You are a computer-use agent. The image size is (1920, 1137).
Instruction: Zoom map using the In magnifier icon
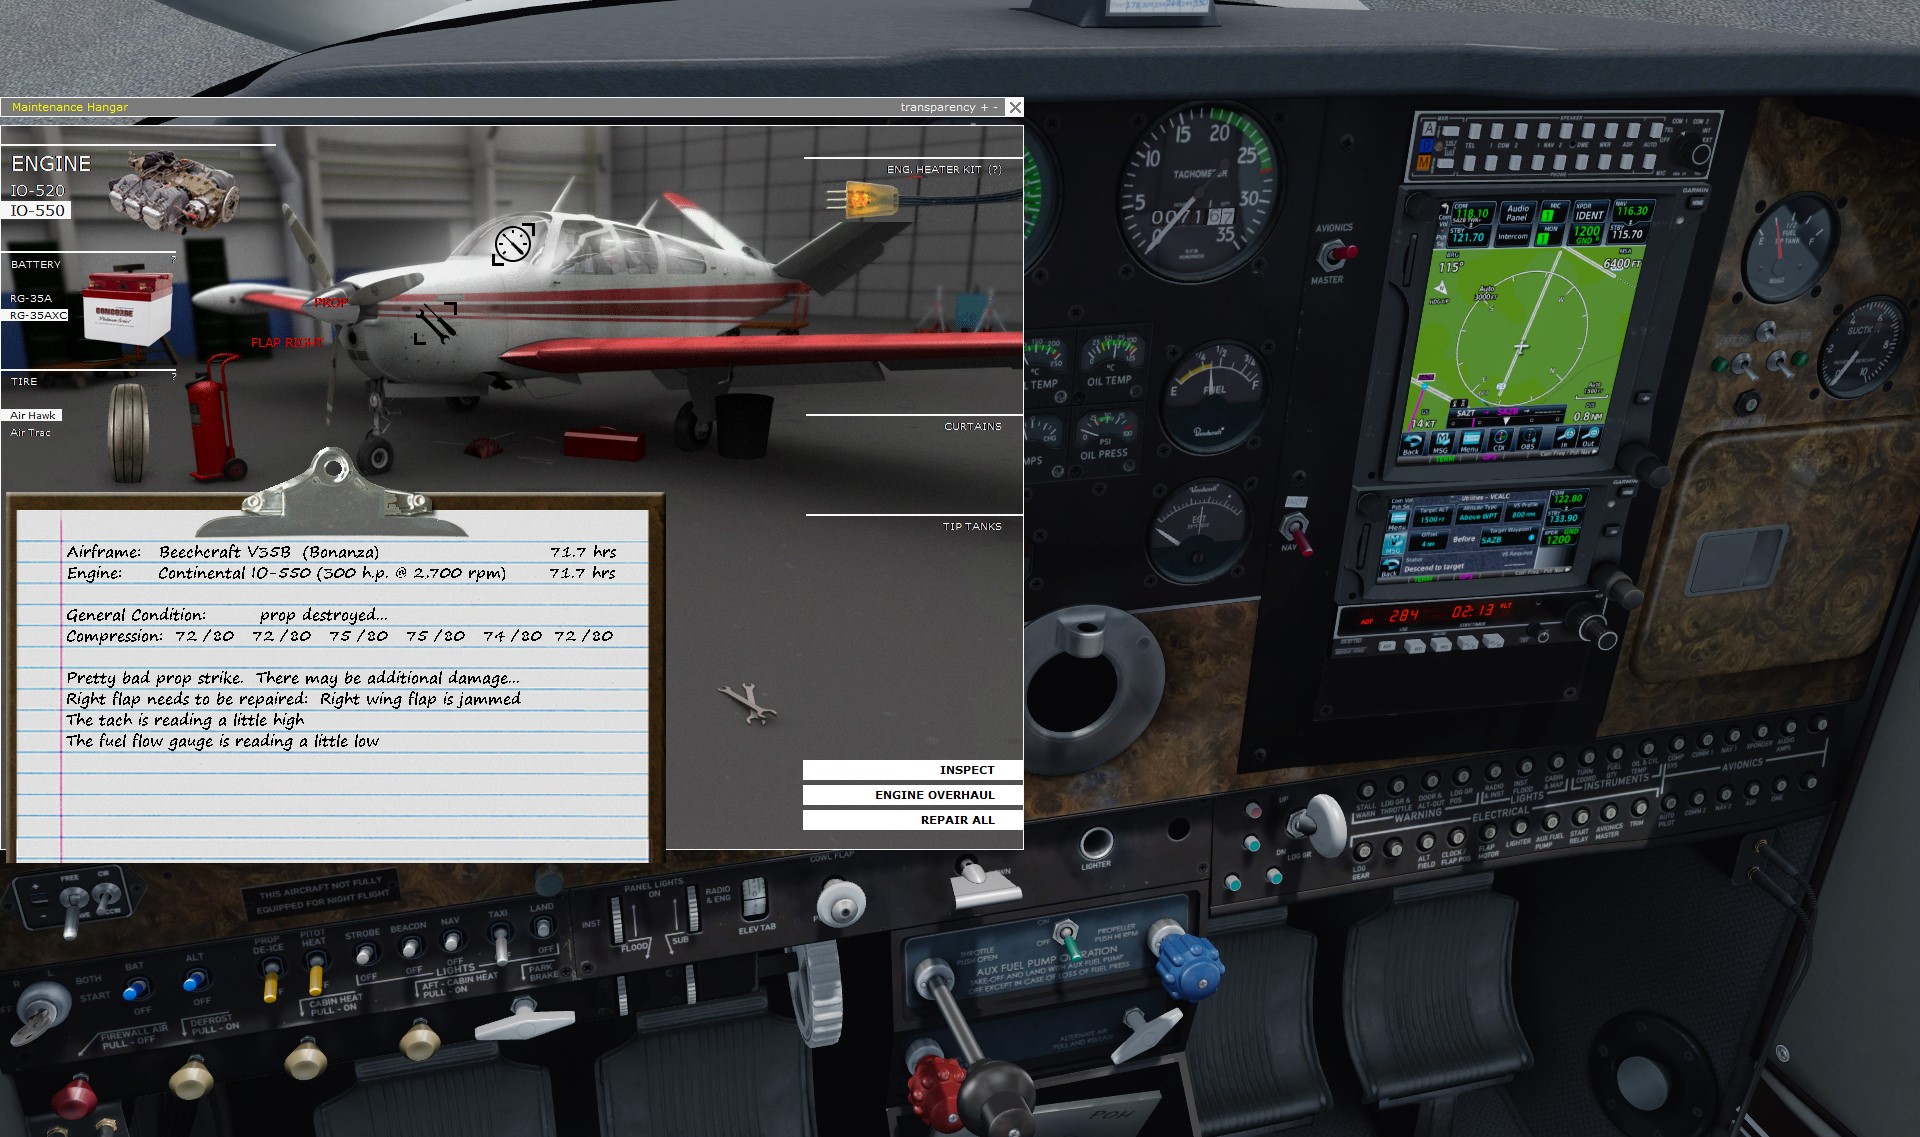(1565, 436)
